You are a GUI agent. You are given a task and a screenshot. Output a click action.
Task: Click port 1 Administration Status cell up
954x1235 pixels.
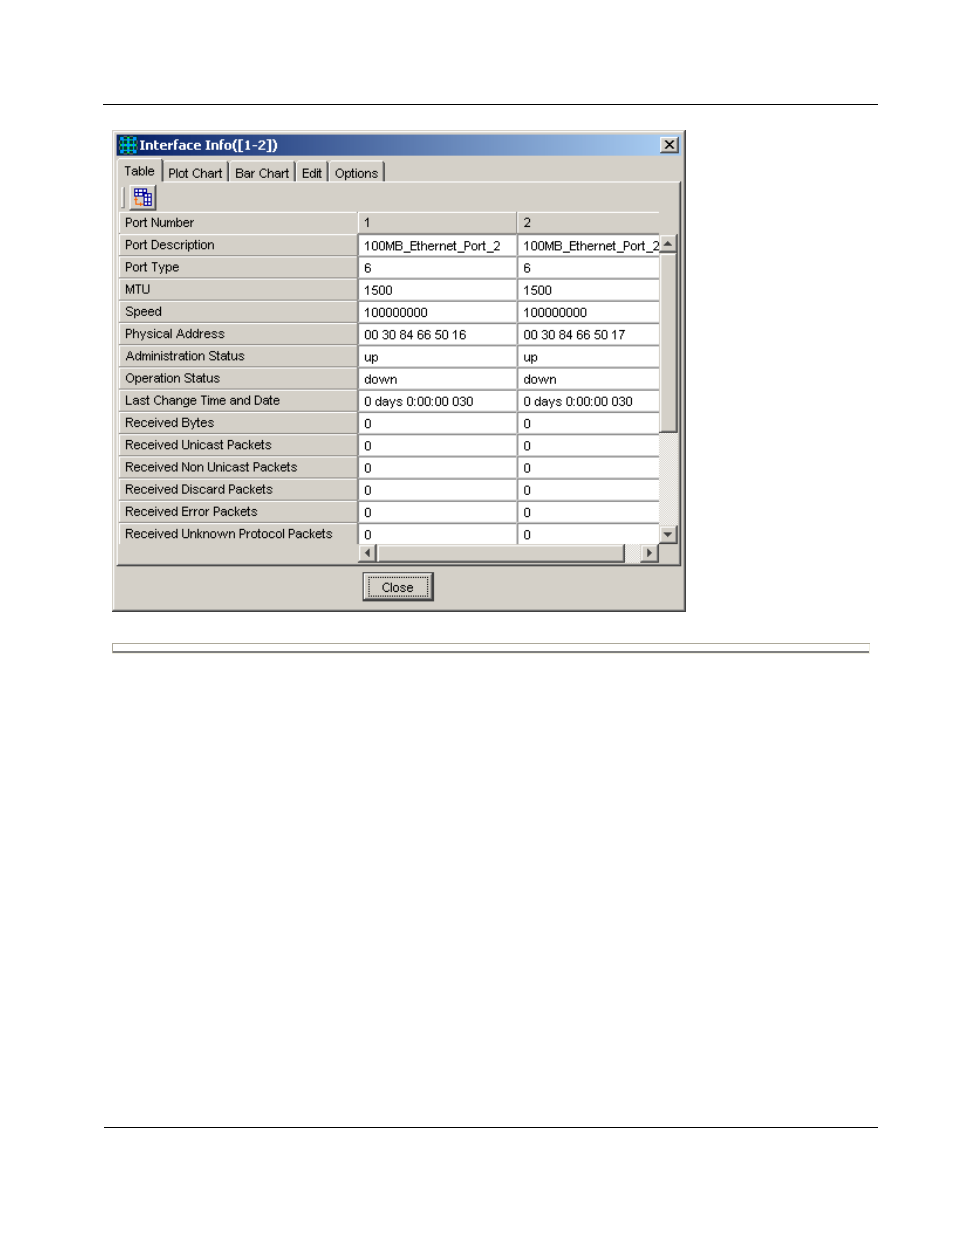coord(437,357)
